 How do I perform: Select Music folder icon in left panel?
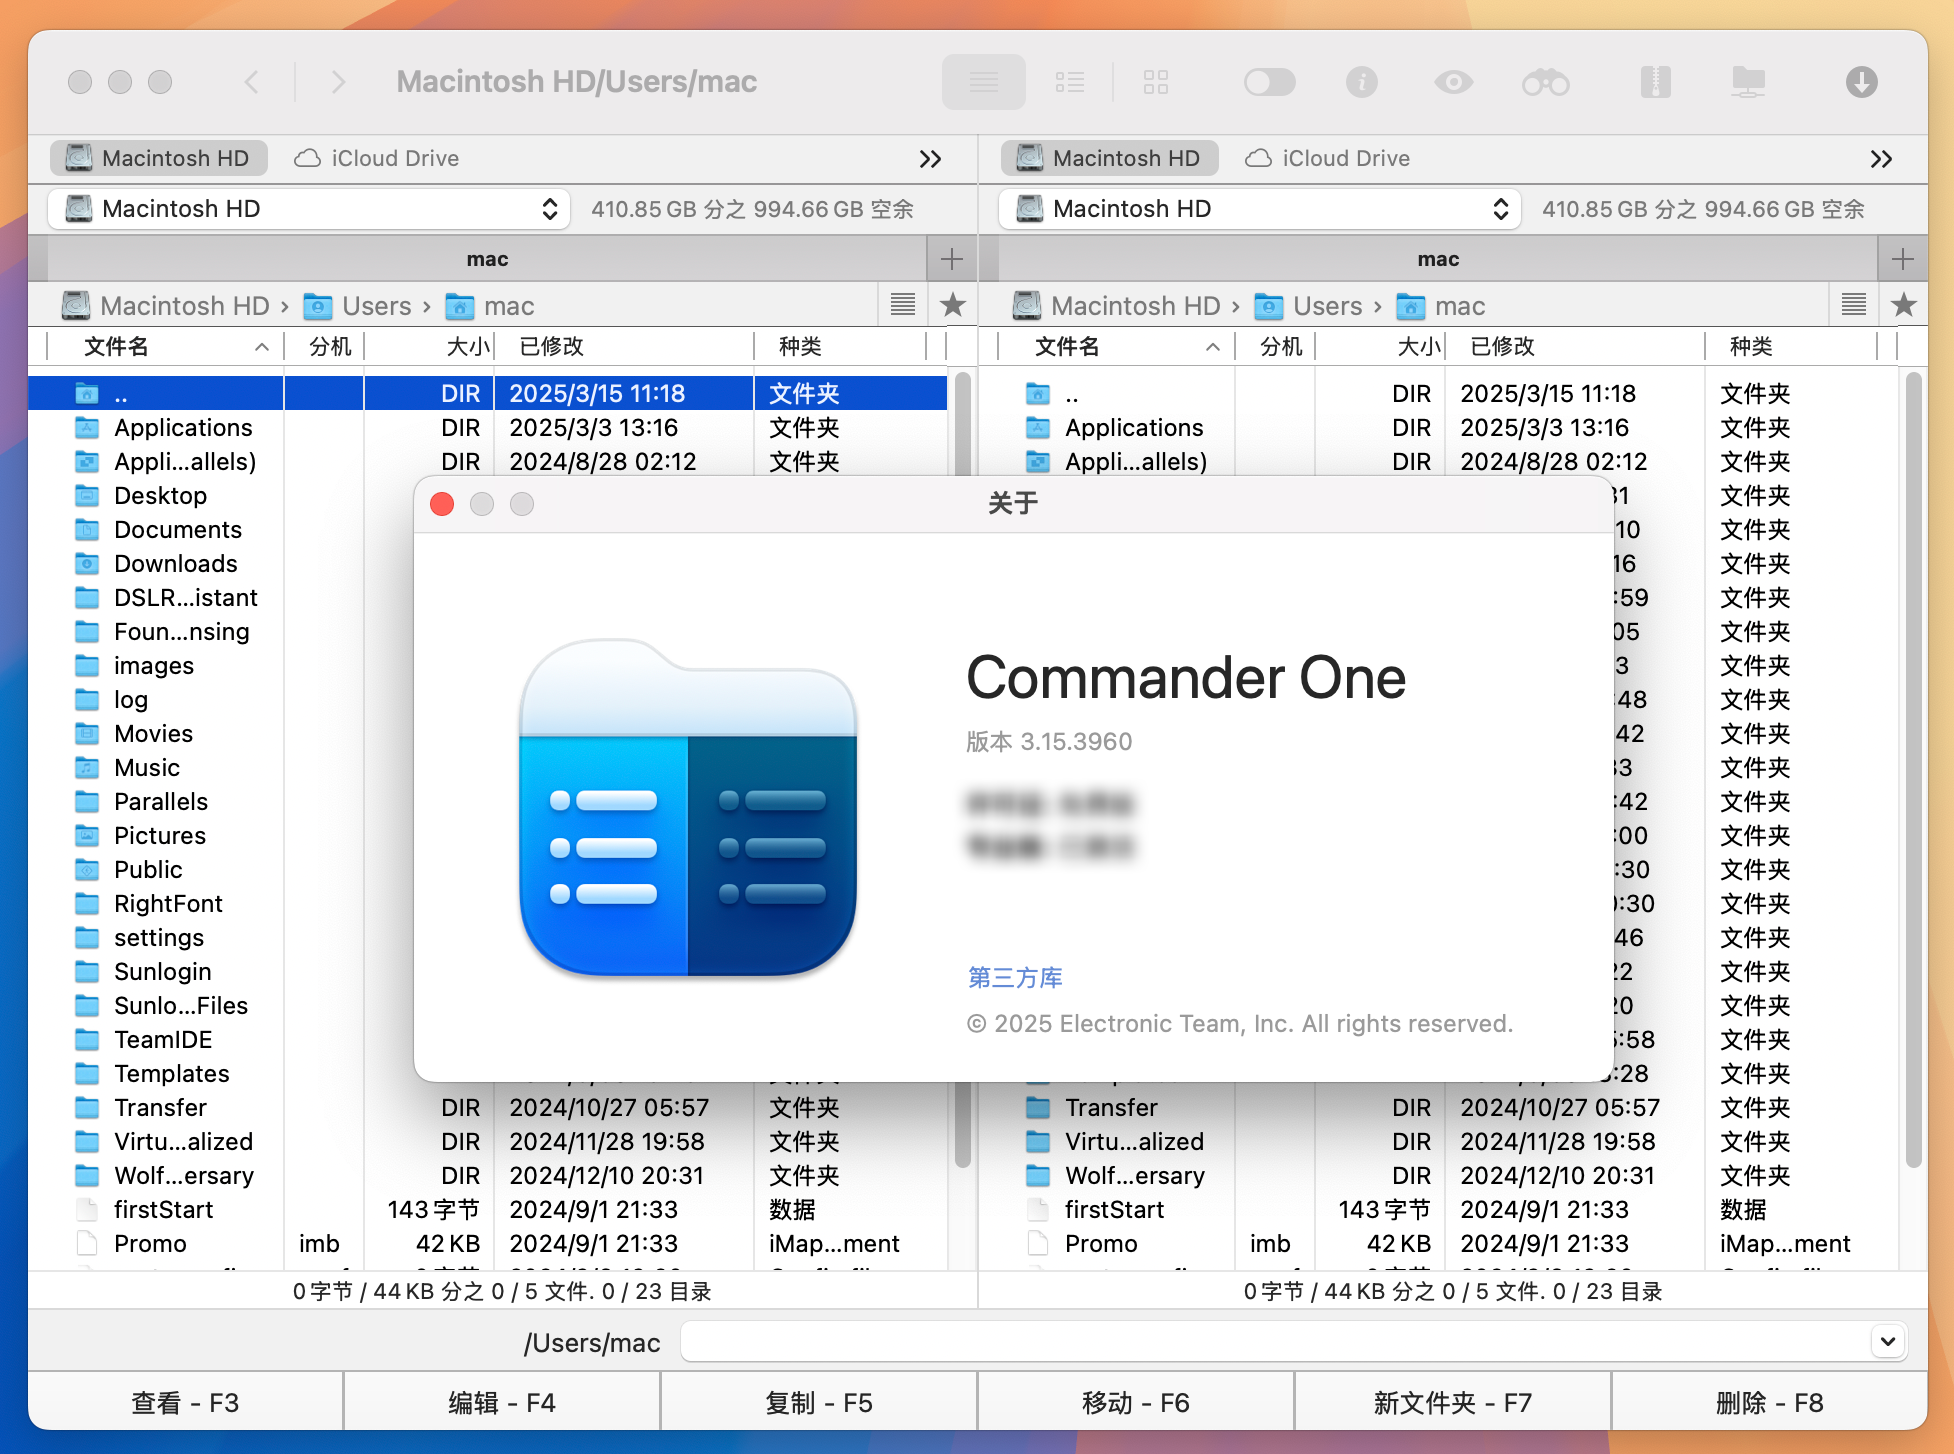click(x=88, y=768)
